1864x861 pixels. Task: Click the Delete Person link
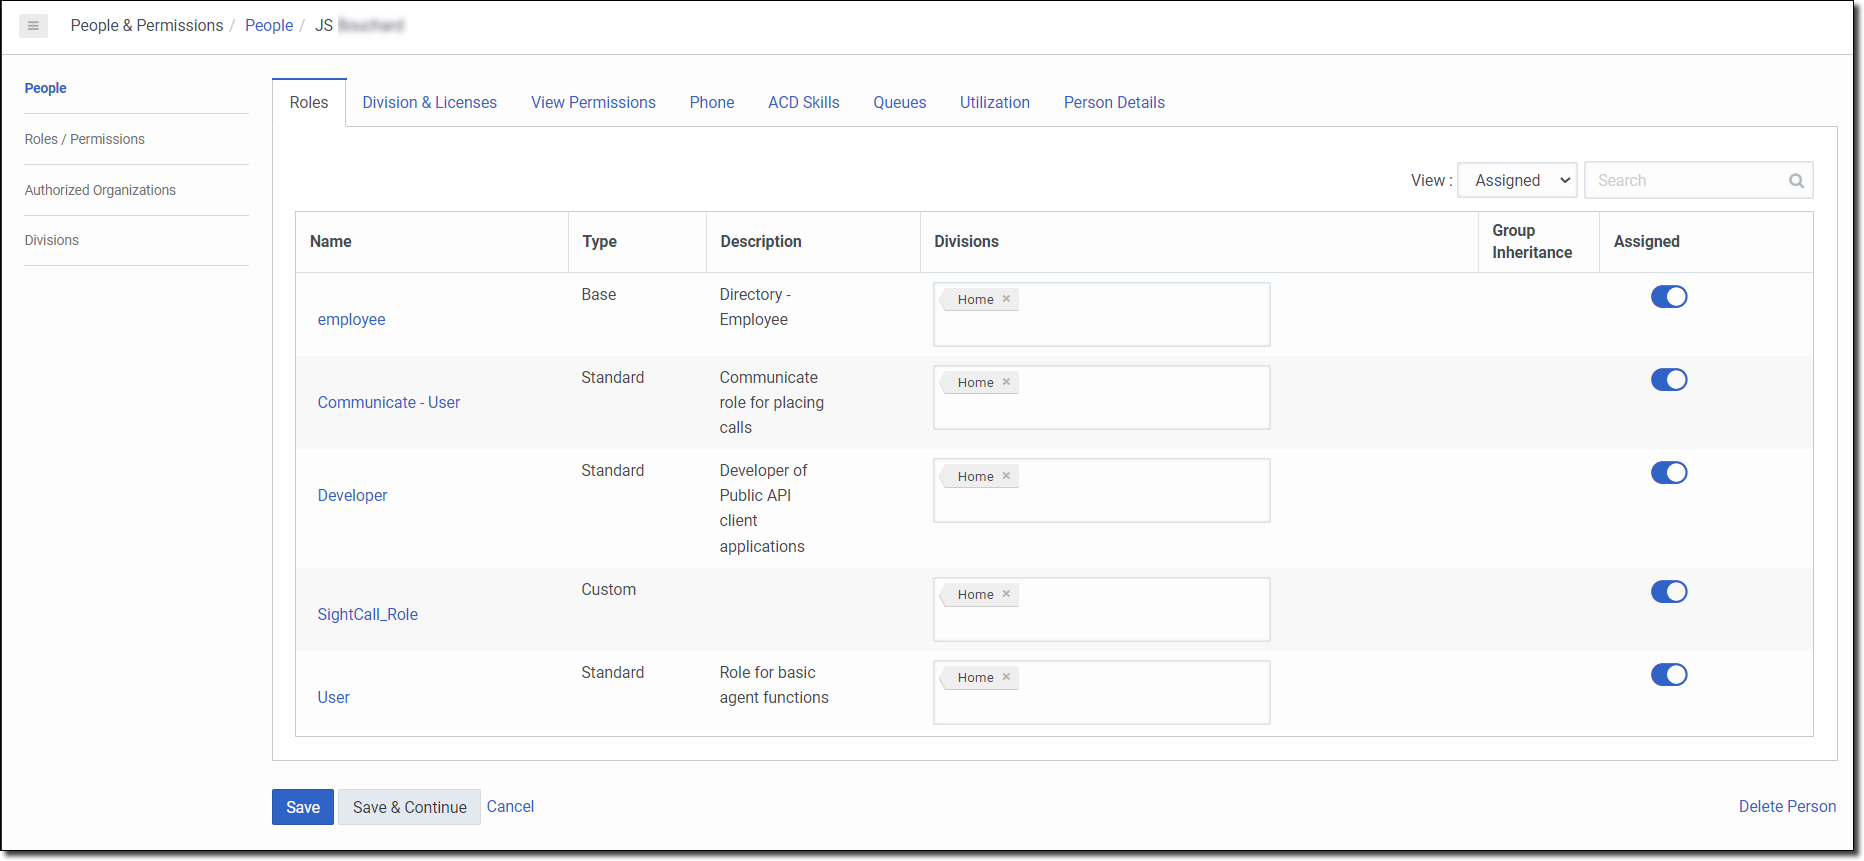(x=1787, y=807)
